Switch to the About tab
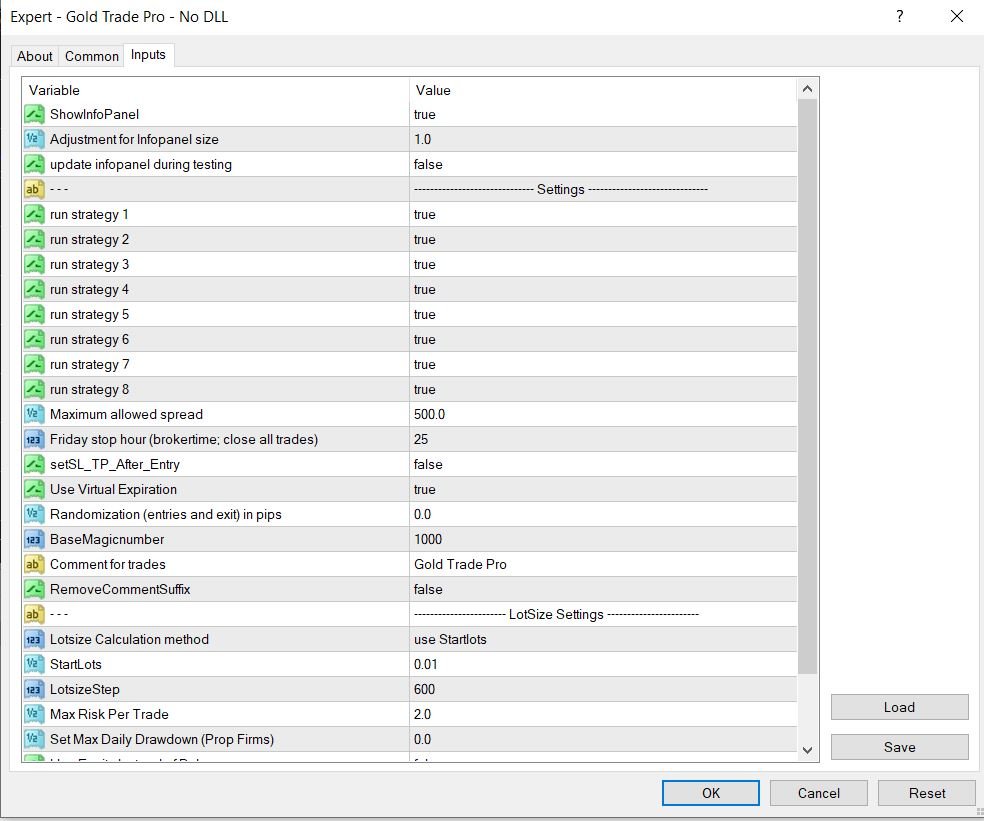The width and height of the screenshot is (984, 821). [35, 56]
